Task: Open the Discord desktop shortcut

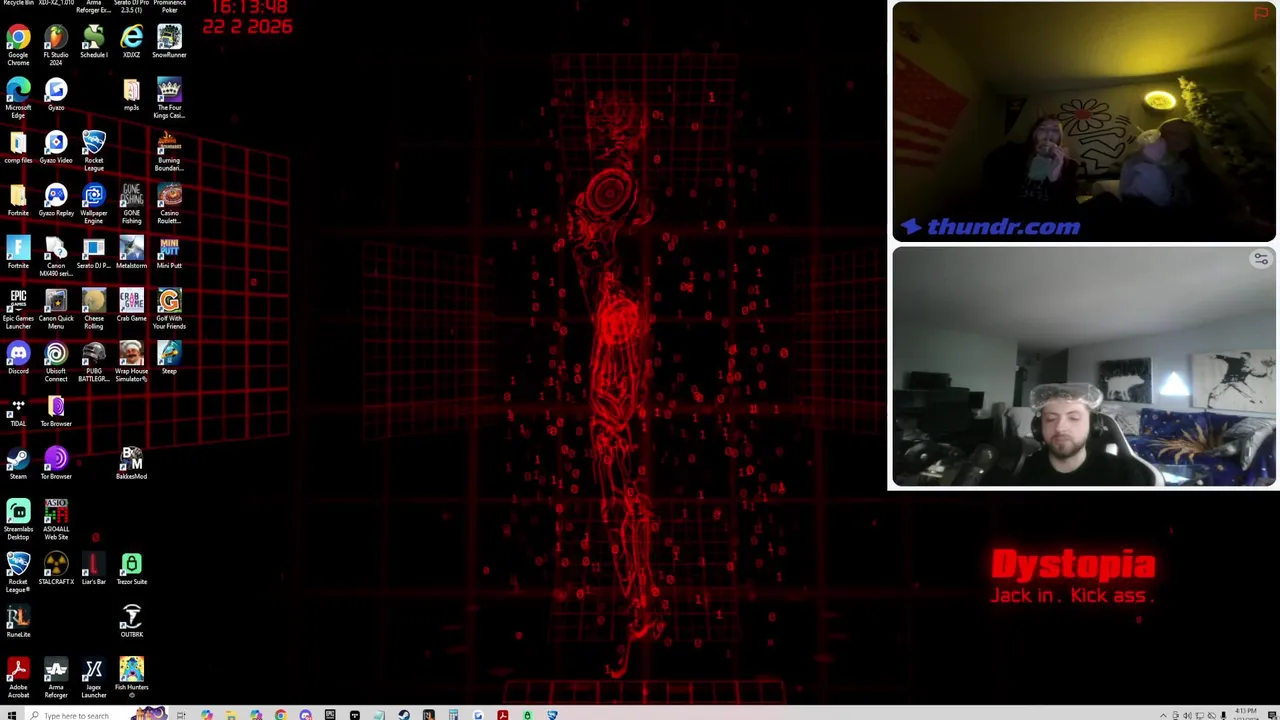Action: pyautogui.click(x=18, y=358)
